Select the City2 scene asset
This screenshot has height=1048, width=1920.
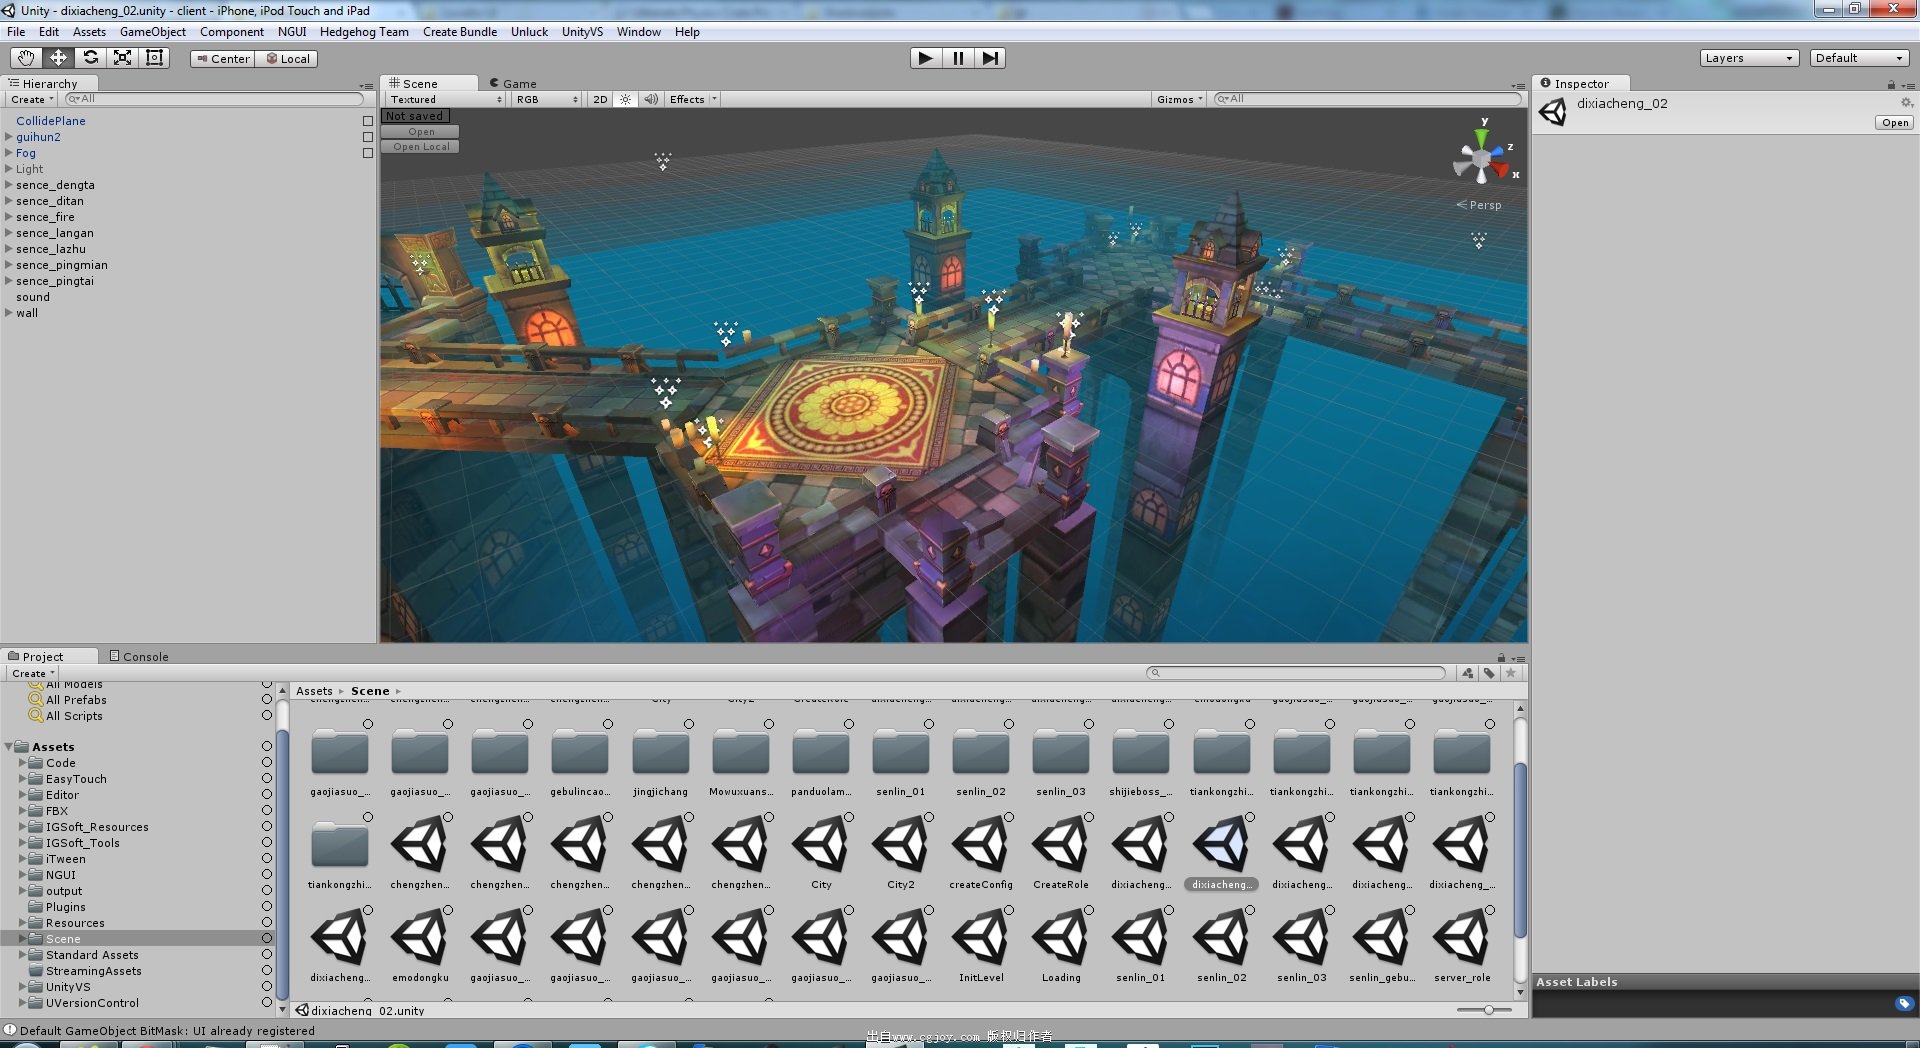coord(901,852)
